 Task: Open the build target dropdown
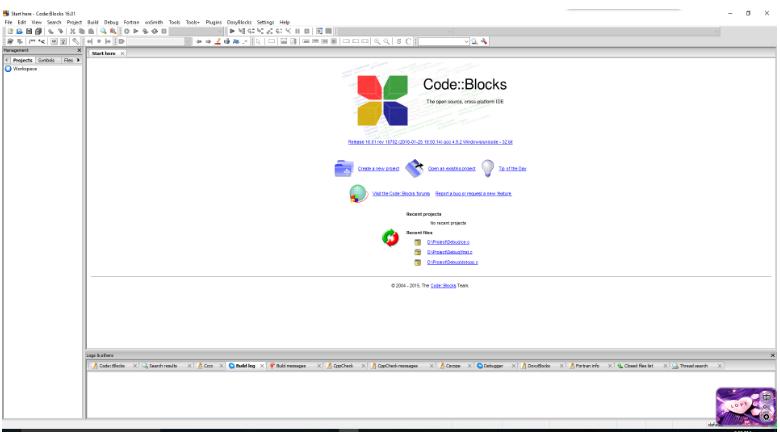[x=196, y=31]
